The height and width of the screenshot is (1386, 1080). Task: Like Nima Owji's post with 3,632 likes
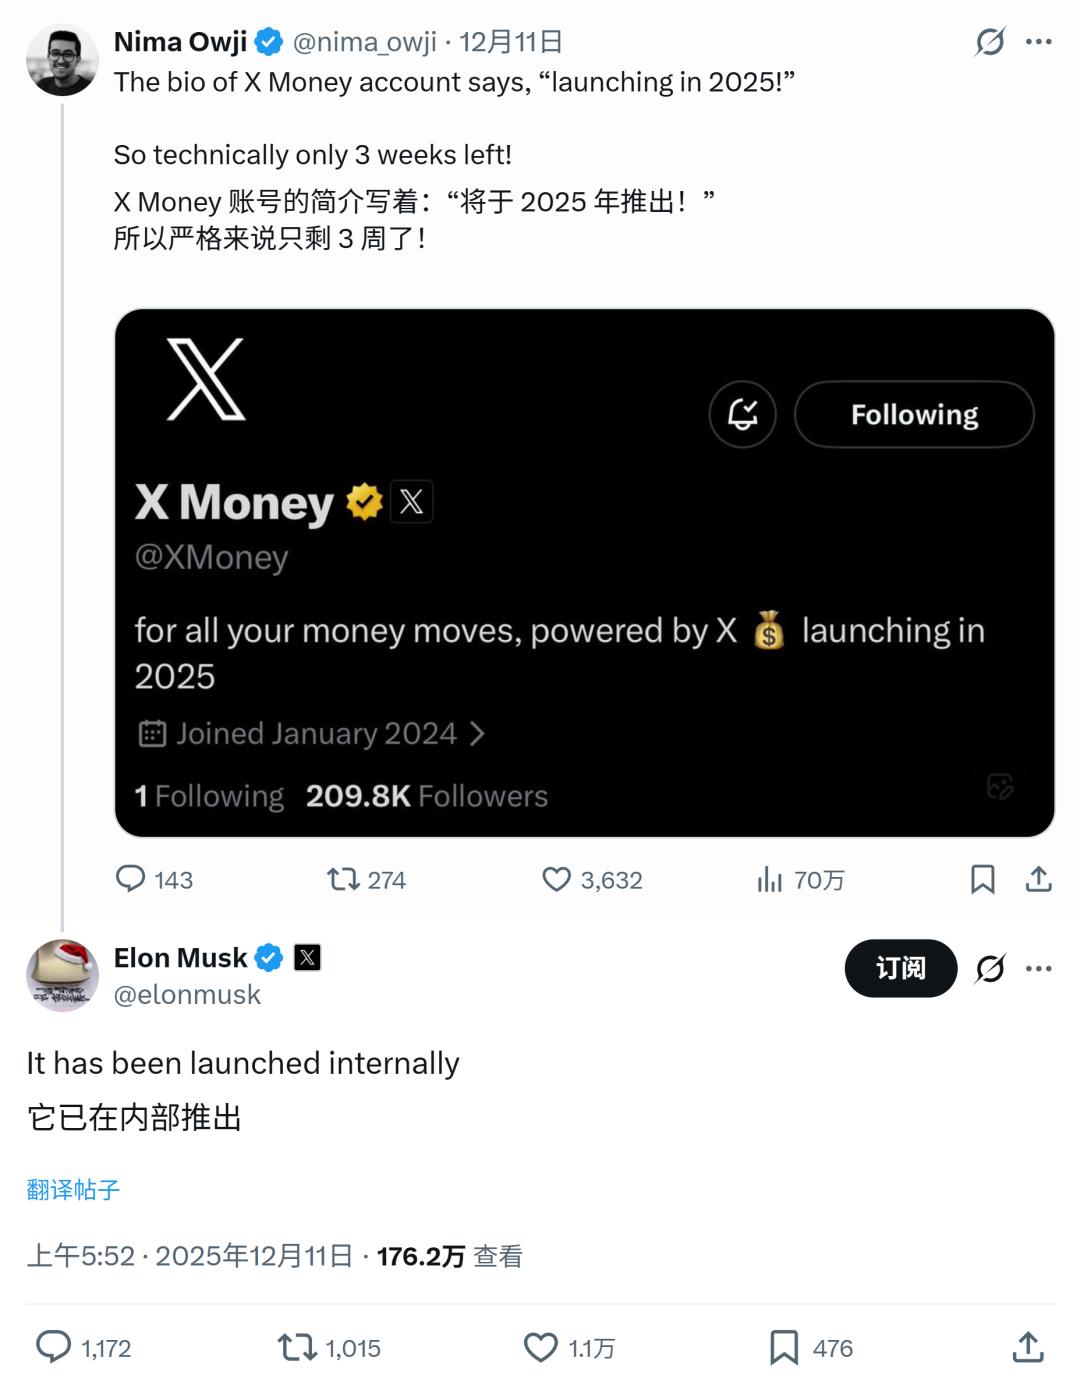(557, 879)
